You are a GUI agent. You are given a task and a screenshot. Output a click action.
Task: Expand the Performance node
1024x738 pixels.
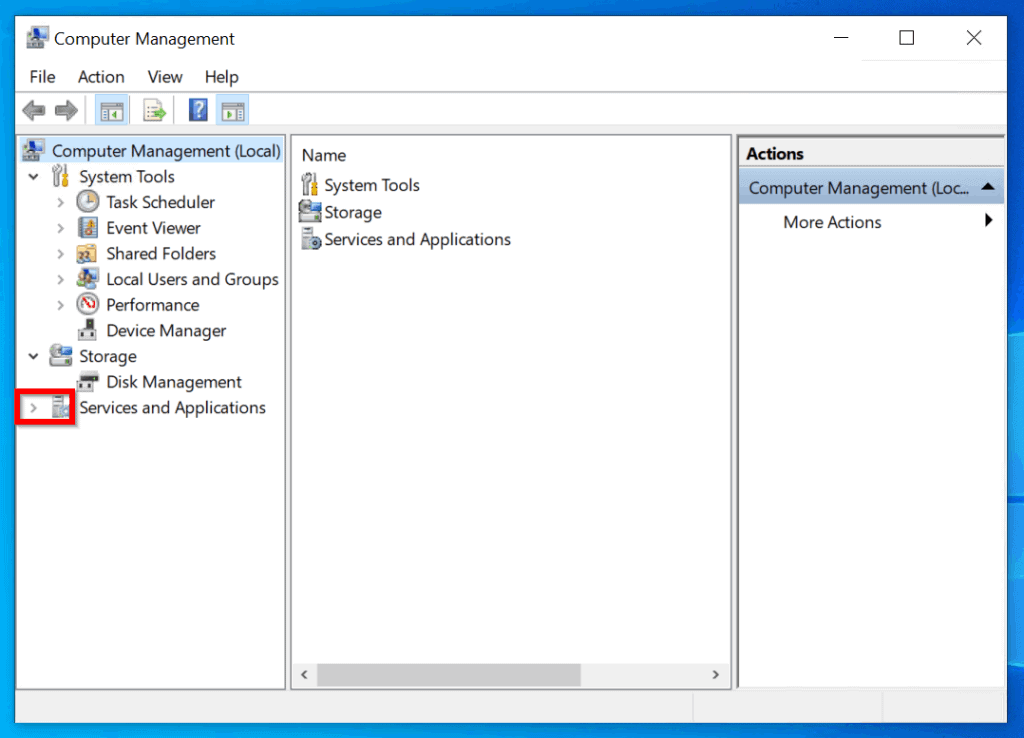(x=61, y=305)
